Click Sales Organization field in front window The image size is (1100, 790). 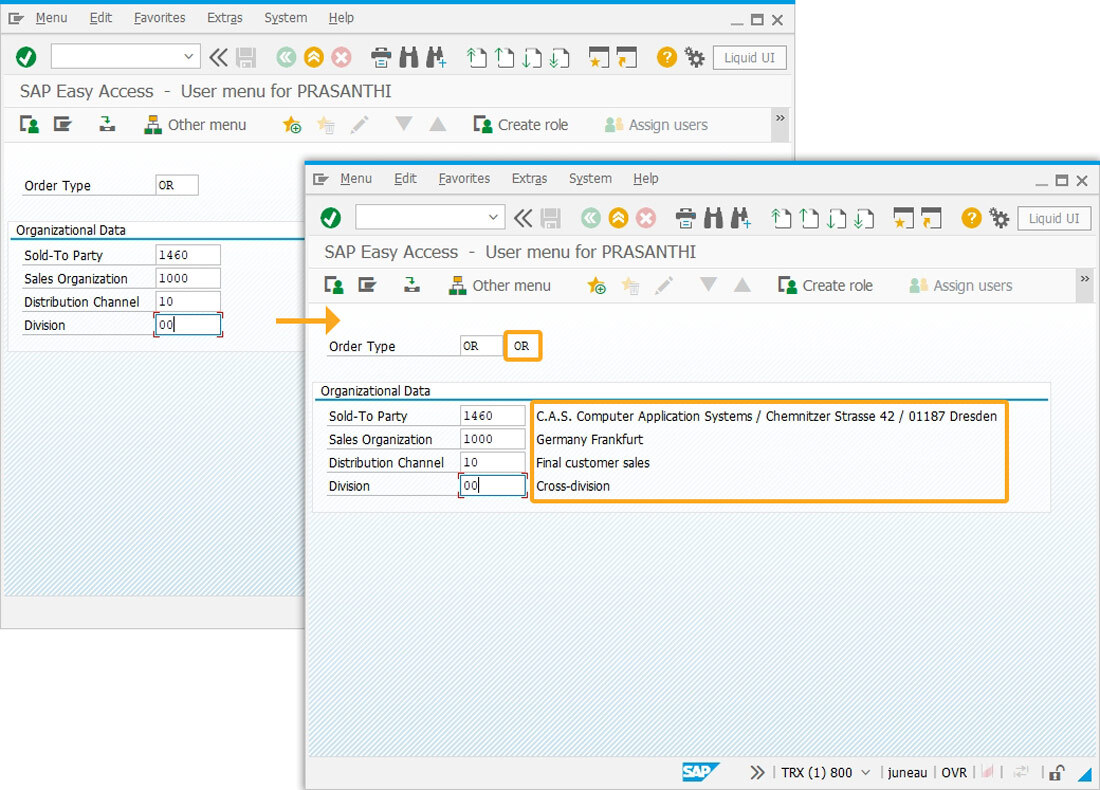(492, 438)
